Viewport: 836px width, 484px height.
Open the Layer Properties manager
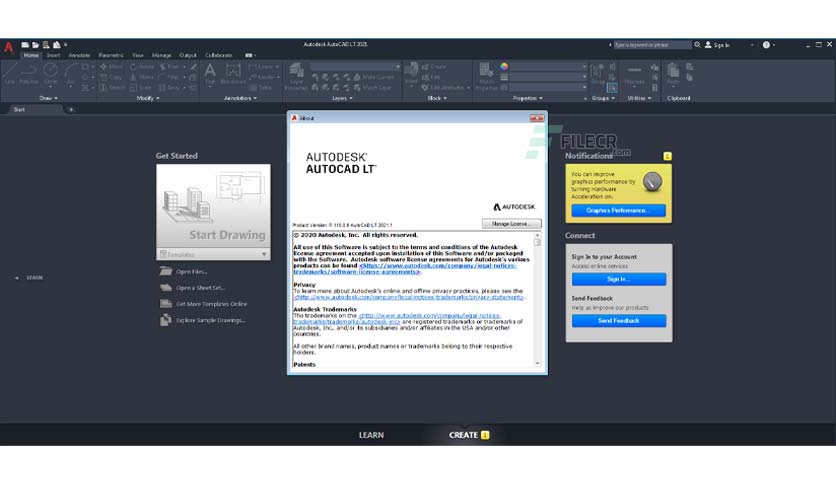pos(296,76)
